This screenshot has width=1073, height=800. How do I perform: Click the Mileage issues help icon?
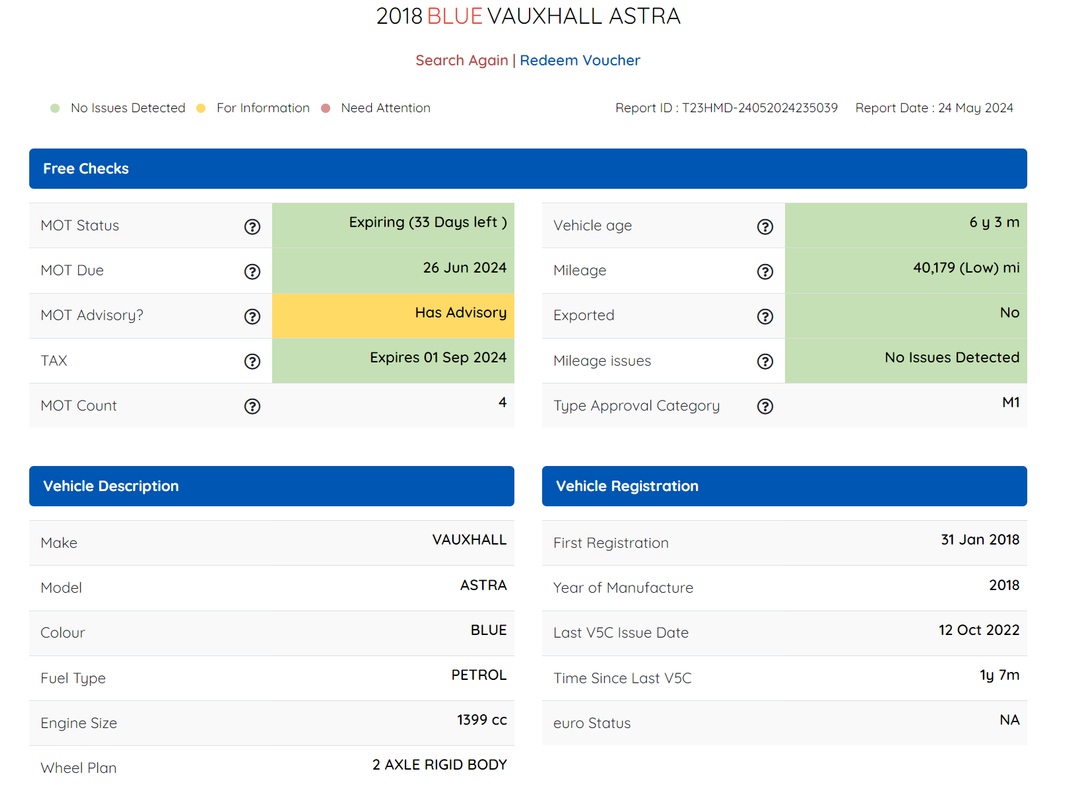pyautogui.click(x=765, y=361)
